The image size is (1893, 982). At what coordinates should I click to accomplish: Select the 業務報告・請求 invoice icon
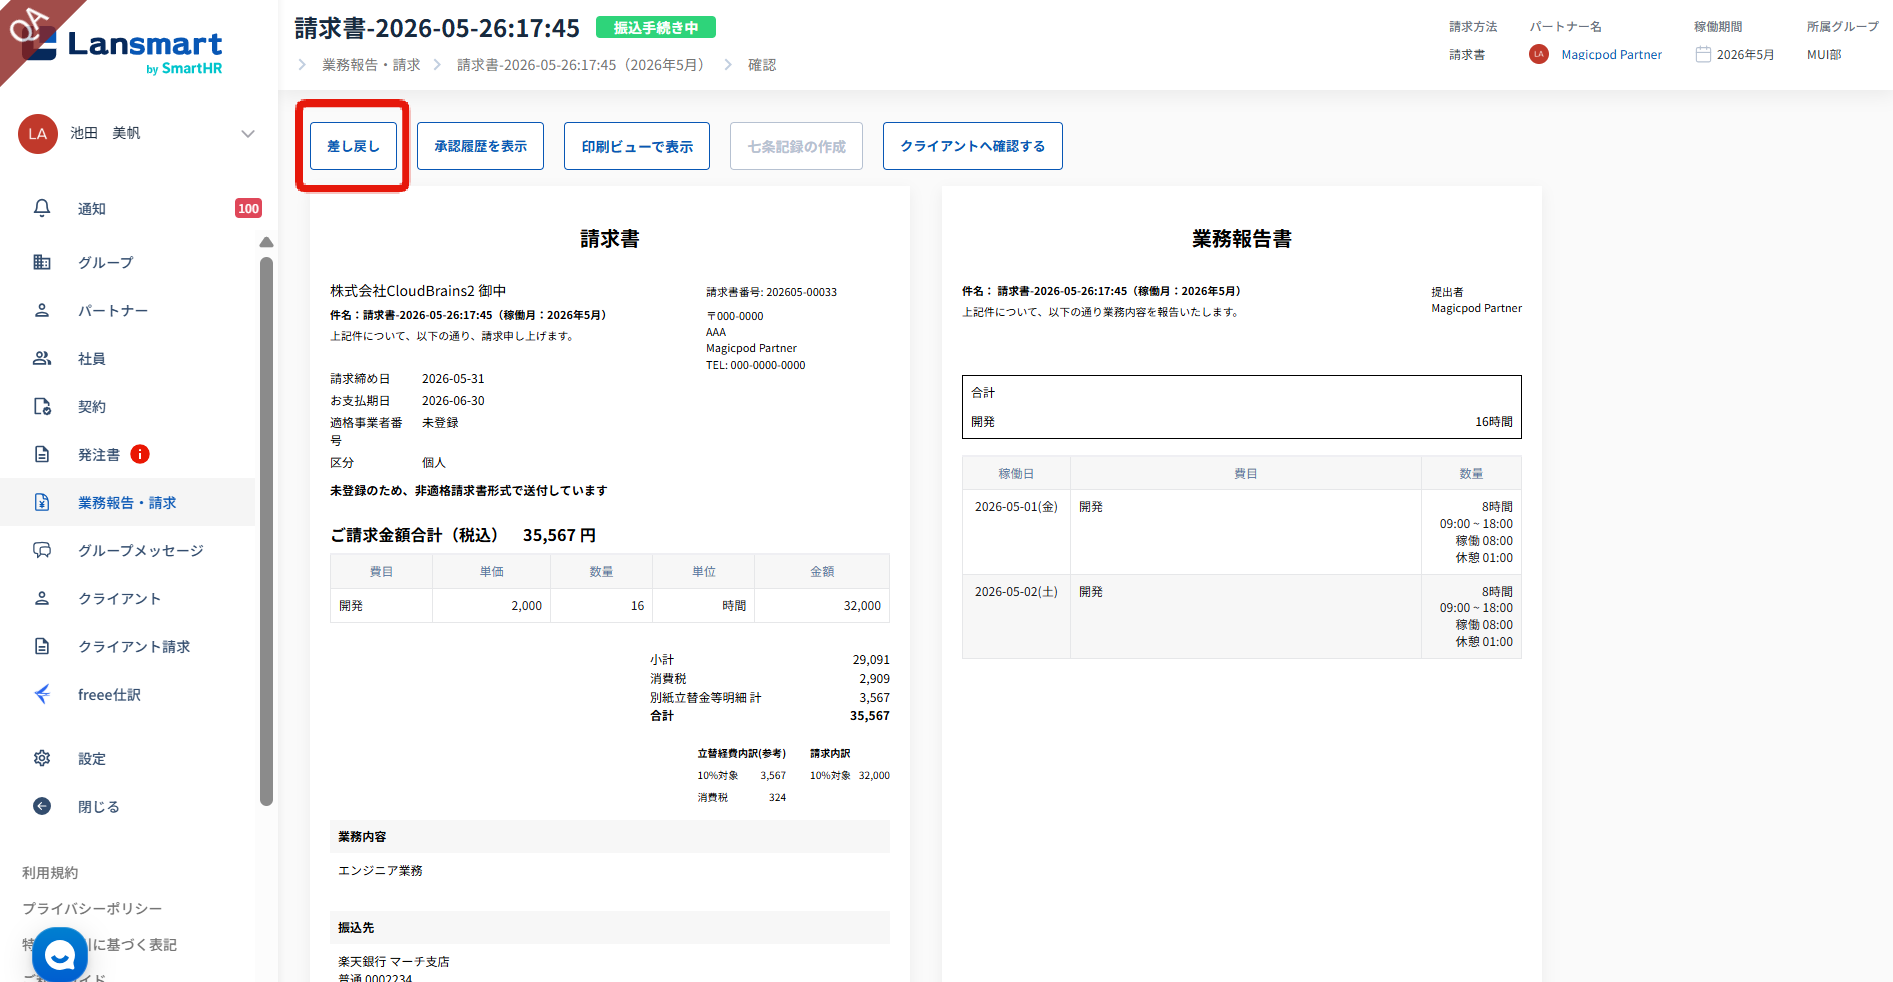pyautogui.click(x=42, y=502)
